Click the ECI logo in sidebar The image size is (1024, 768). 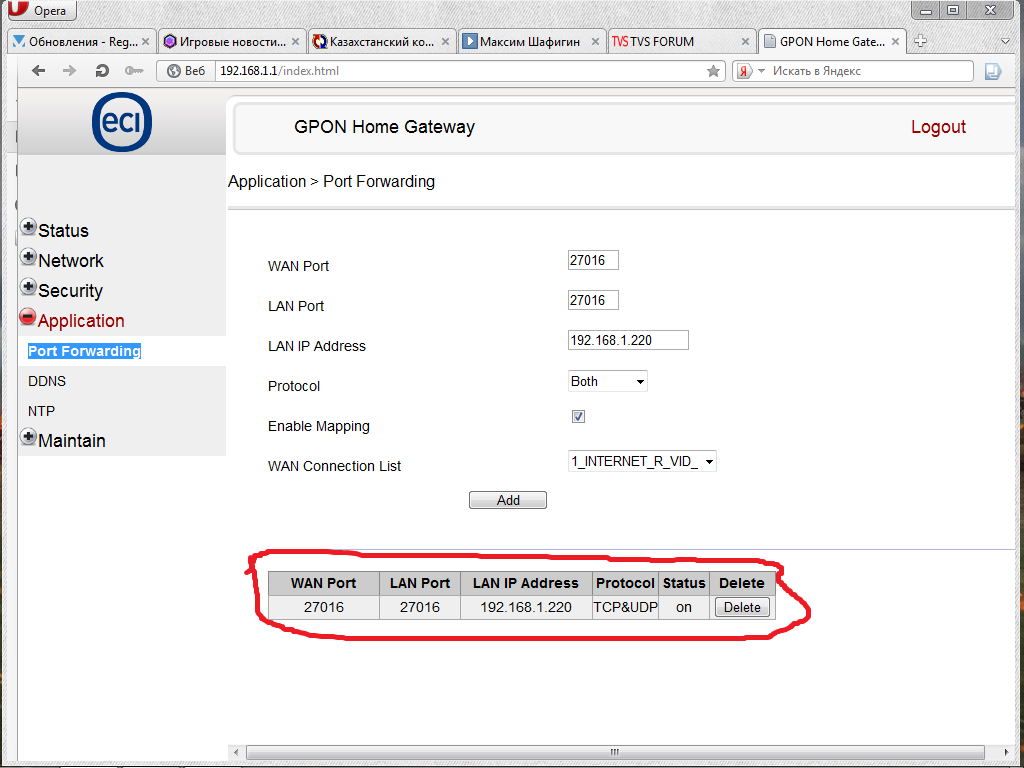coord(122,123)
